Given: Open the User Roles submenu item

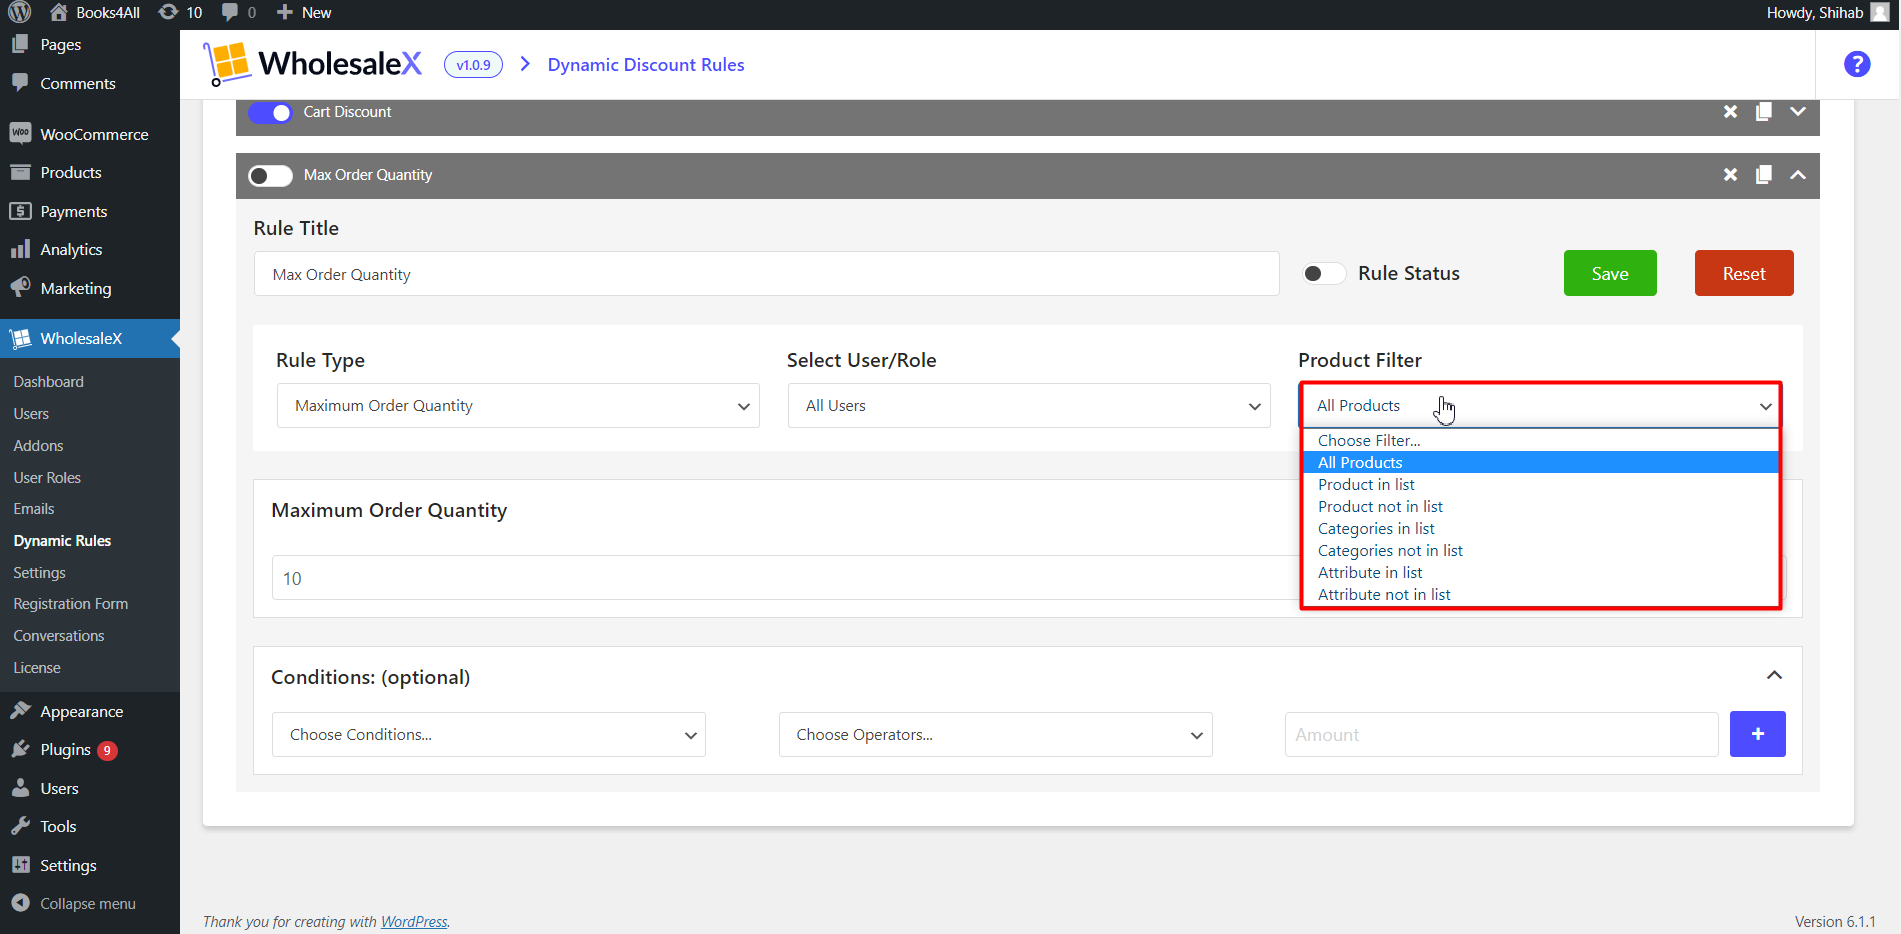Looking at the screenshot, I should coord(47,477).
